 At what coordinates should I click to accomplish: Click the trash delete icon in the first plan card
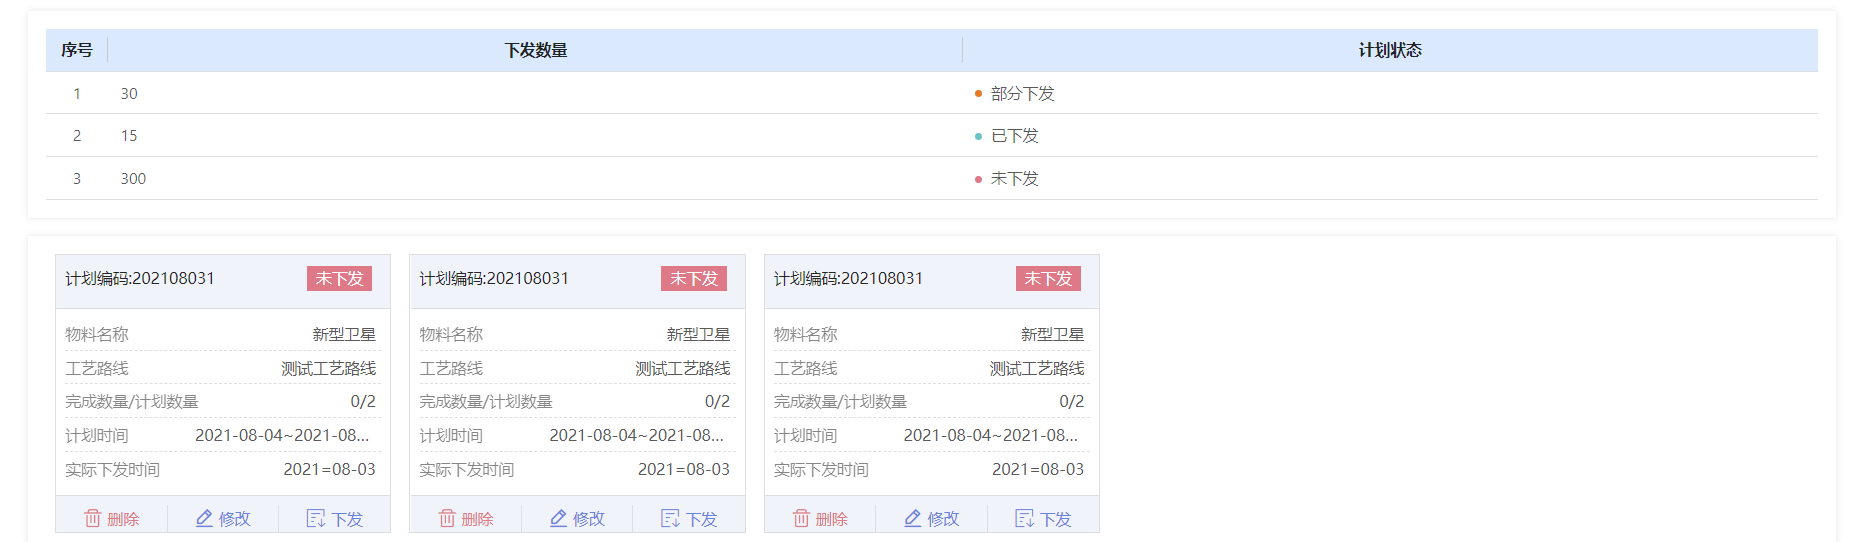pos(93,518)
